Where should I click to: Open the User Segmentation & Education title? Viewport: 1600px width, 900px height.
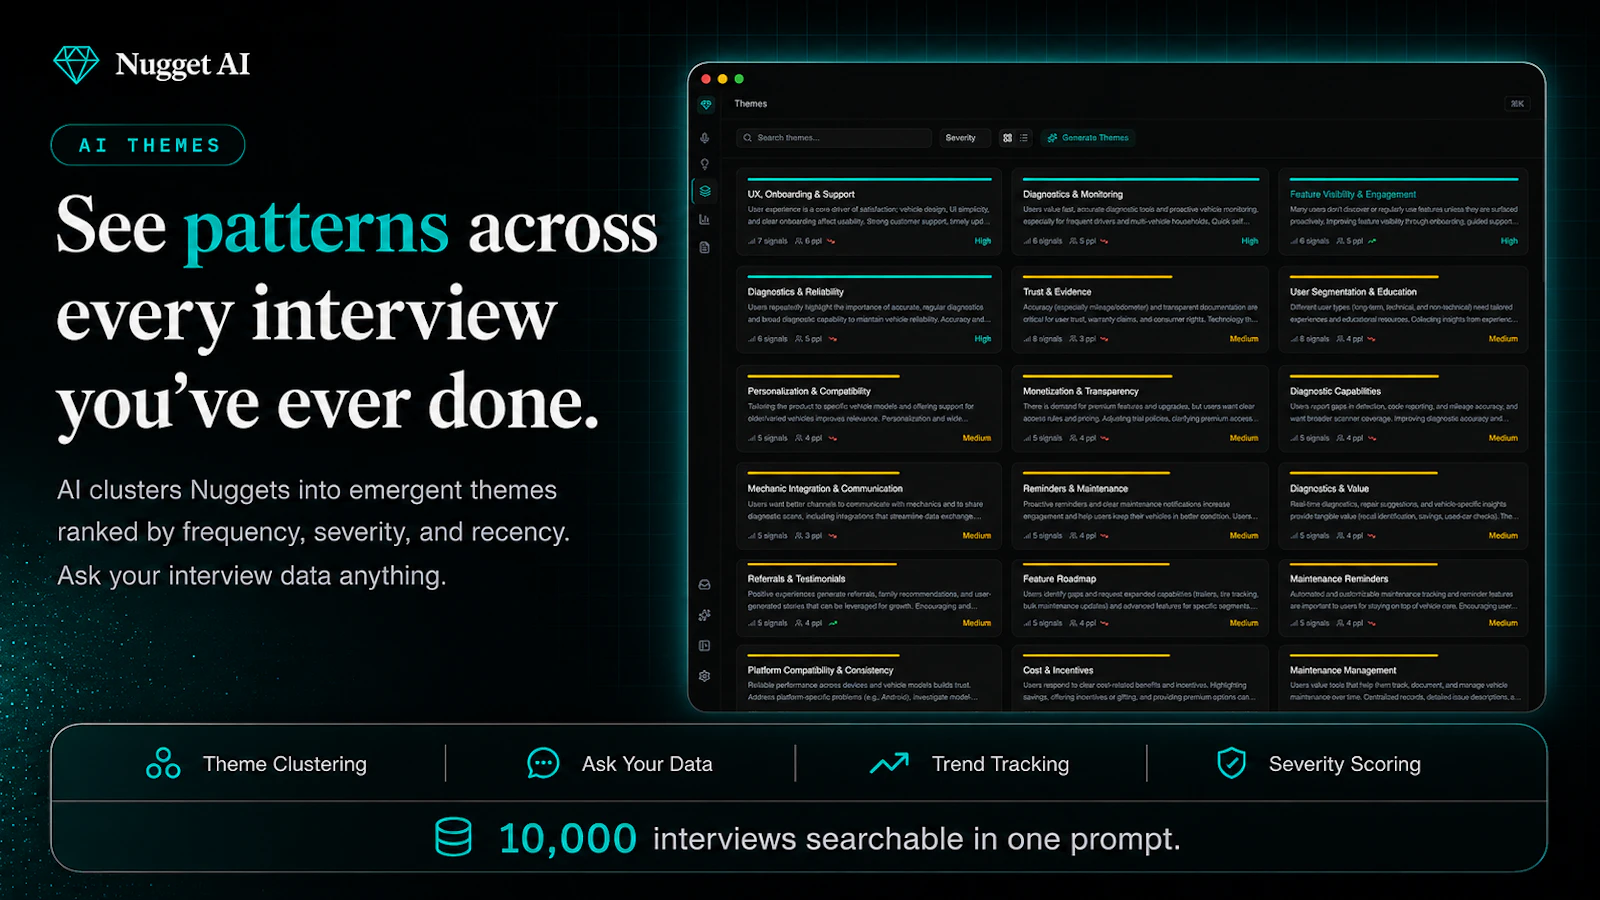point(1353,292)
